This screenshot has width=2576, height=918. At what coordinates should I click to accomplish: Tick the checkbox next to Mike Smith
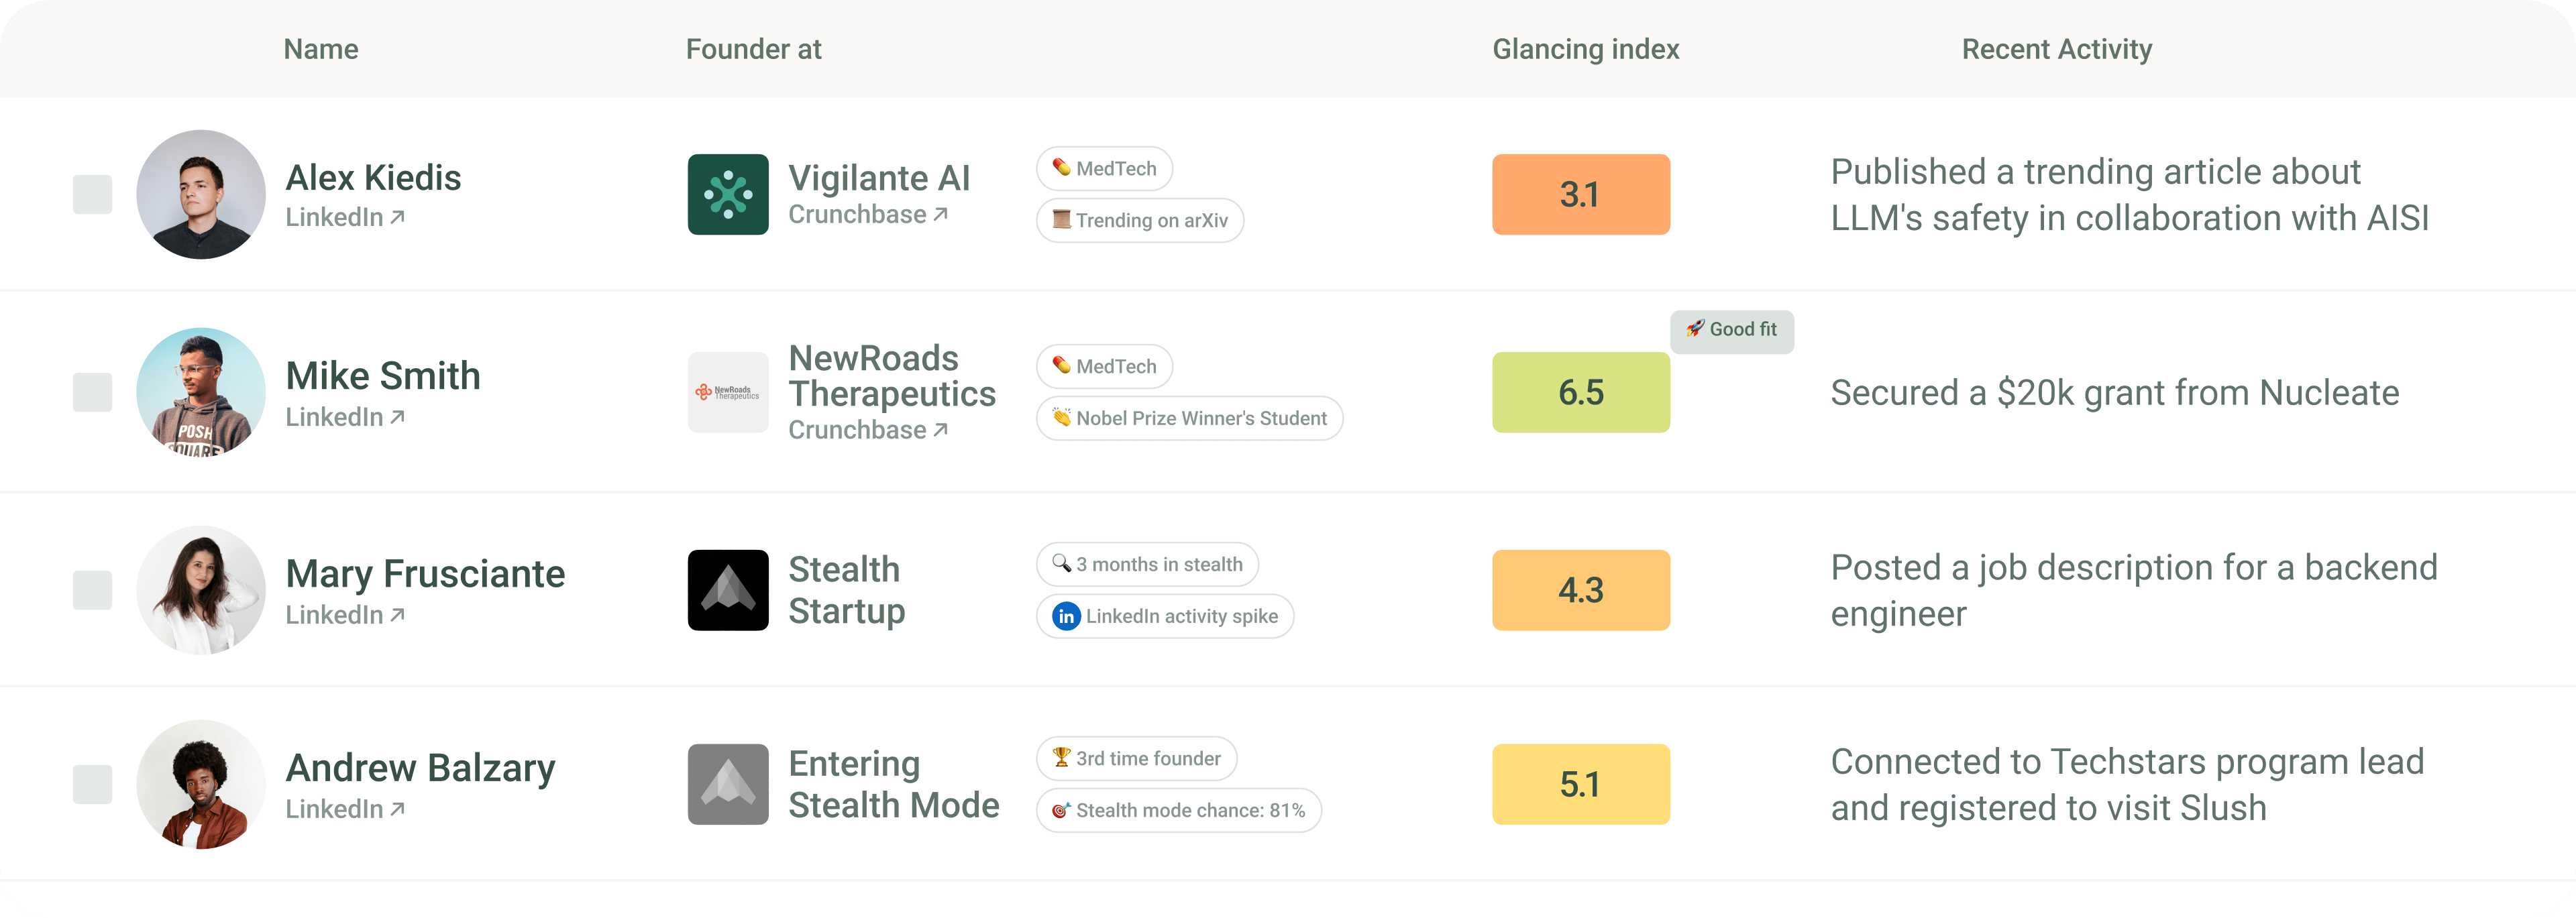(x=92, y=392)
